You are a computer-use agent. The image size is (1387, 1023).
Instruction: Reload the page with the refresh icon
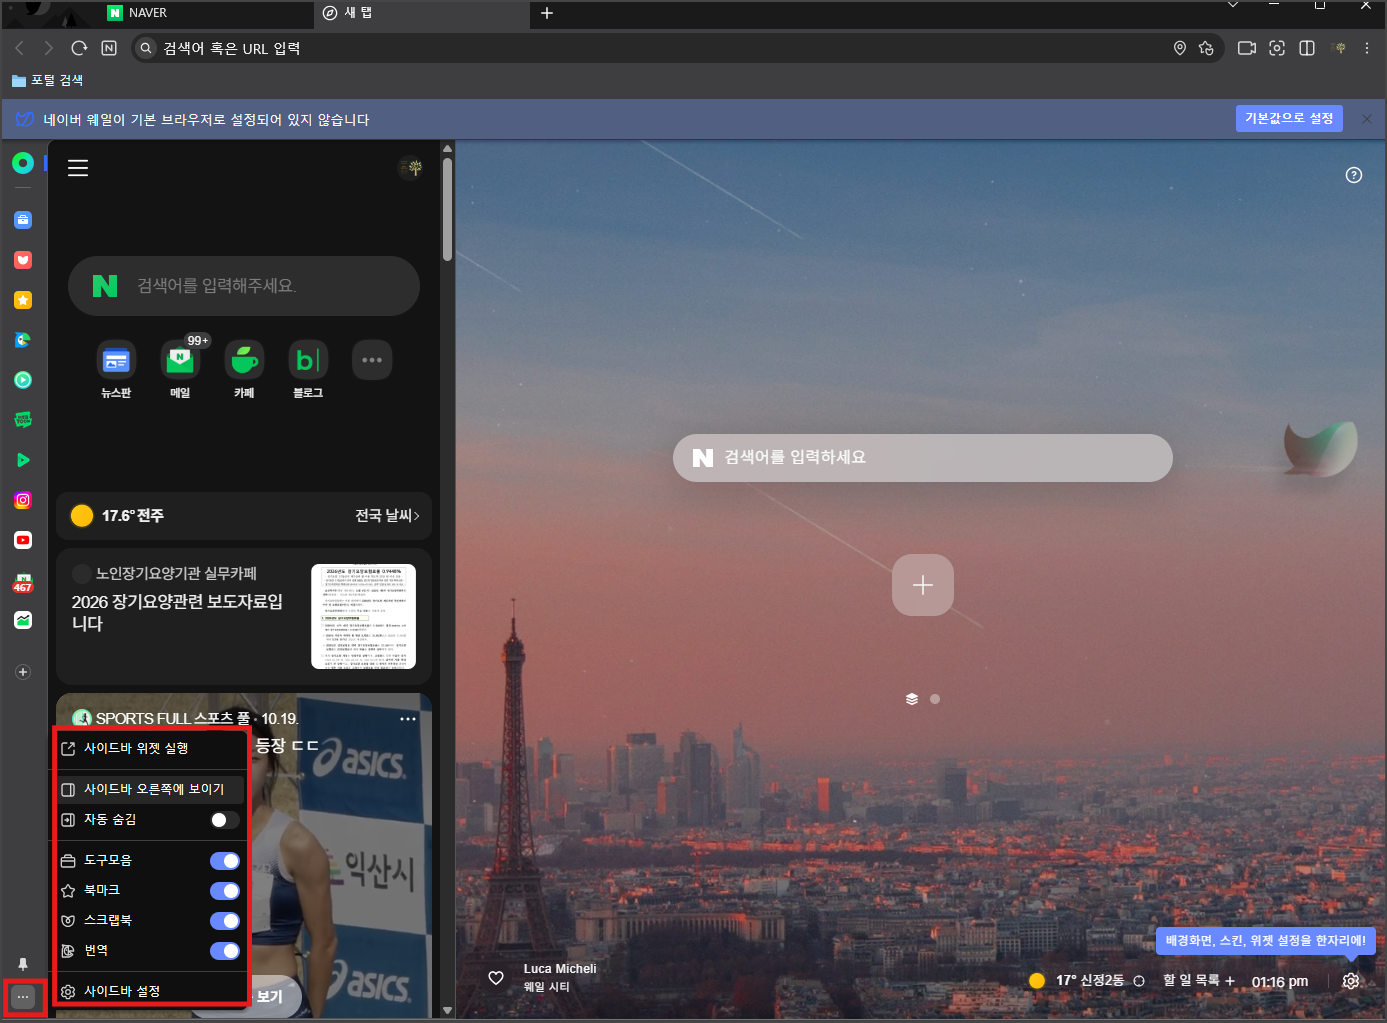point(80,48)
